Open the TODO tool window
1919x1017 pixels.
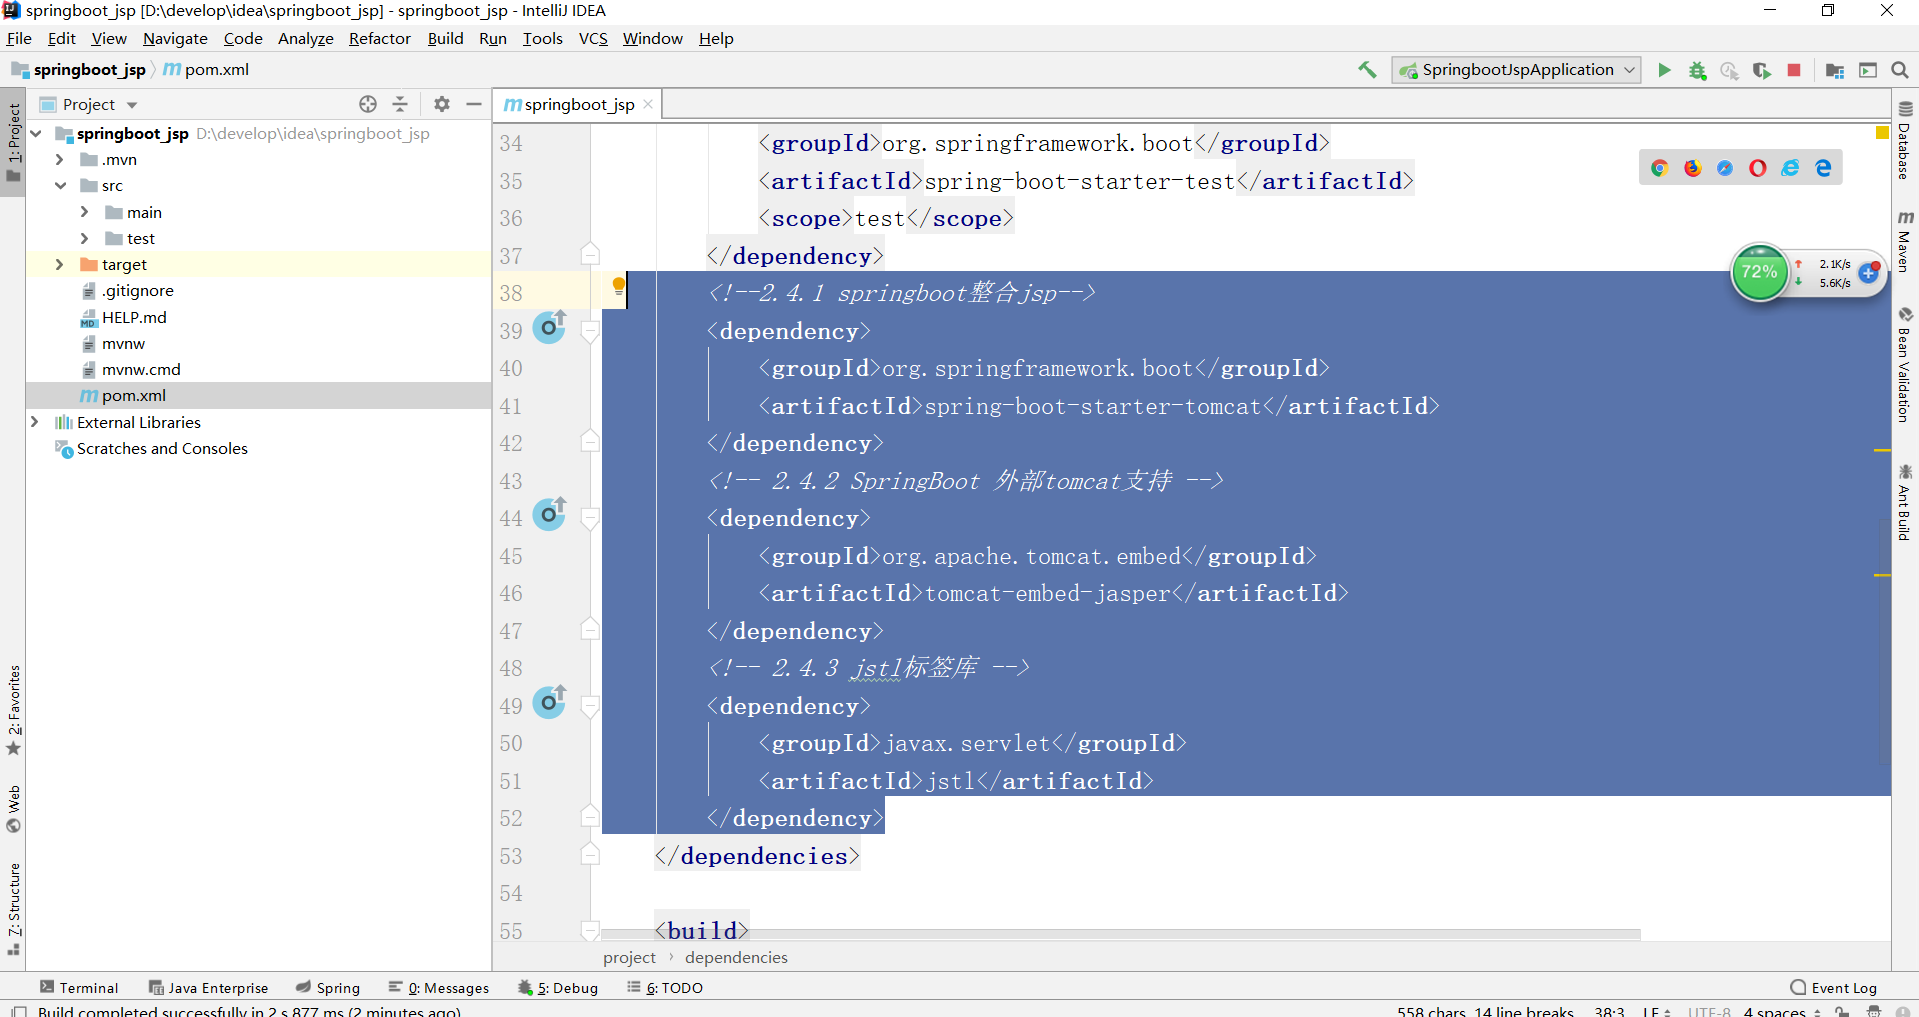click(665, 987)
